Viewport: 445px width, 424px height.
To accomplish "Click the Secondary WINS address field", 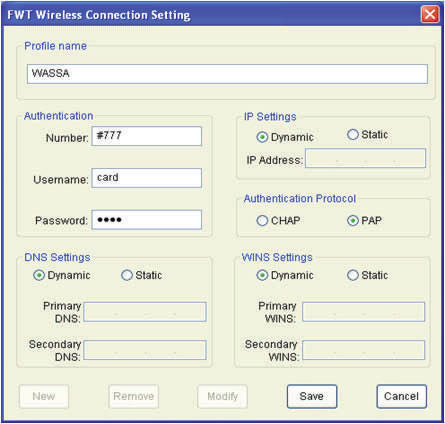I will 364,350.
